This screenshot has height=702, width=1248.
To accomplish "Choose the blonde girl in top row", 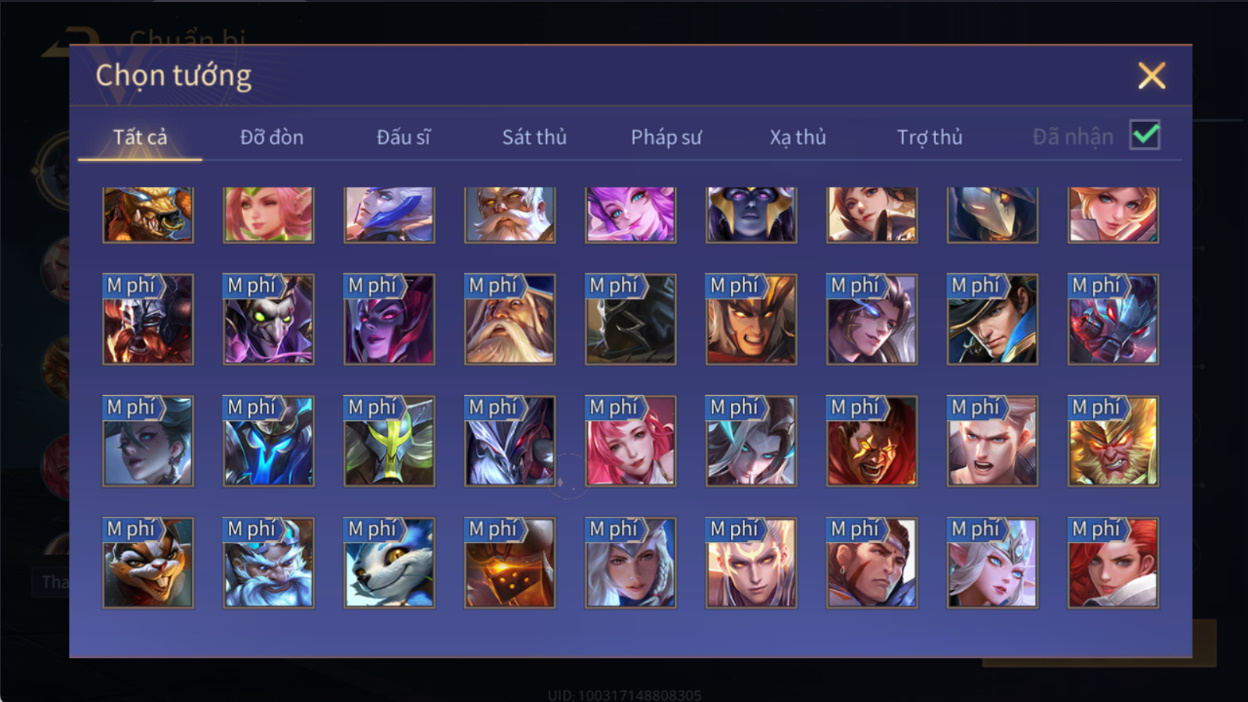I will [1113, 215].
